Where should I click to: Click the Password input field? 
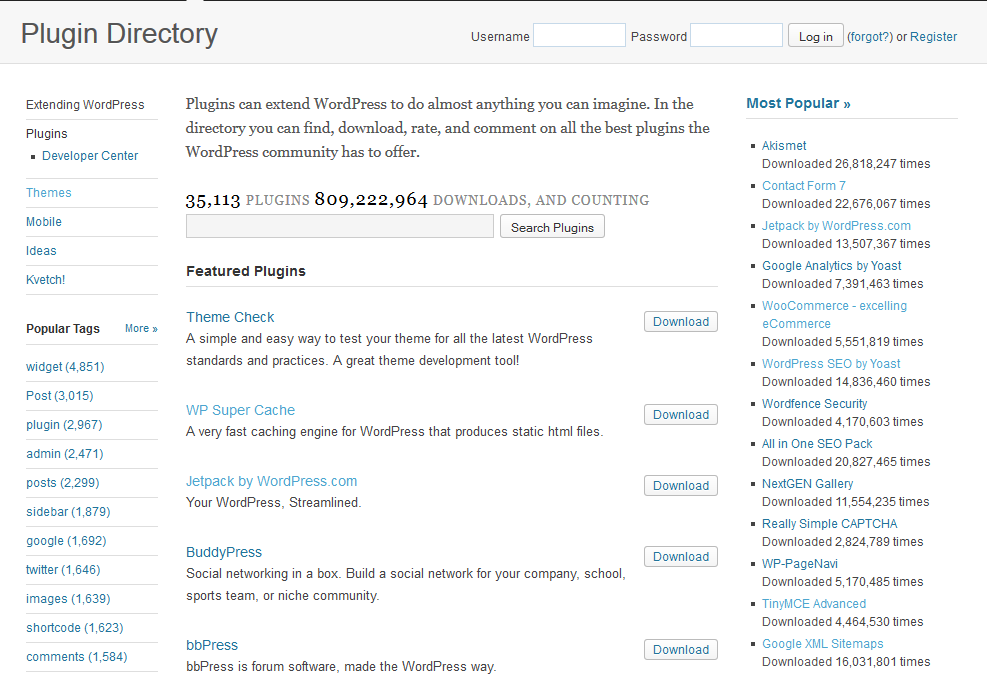[736, 35]
